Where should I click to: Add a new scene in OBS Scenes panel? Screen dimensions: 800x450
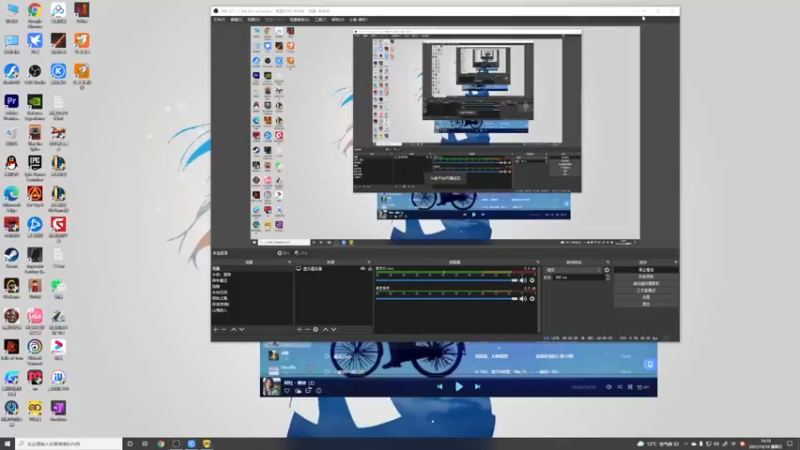(x=215, y=330)
